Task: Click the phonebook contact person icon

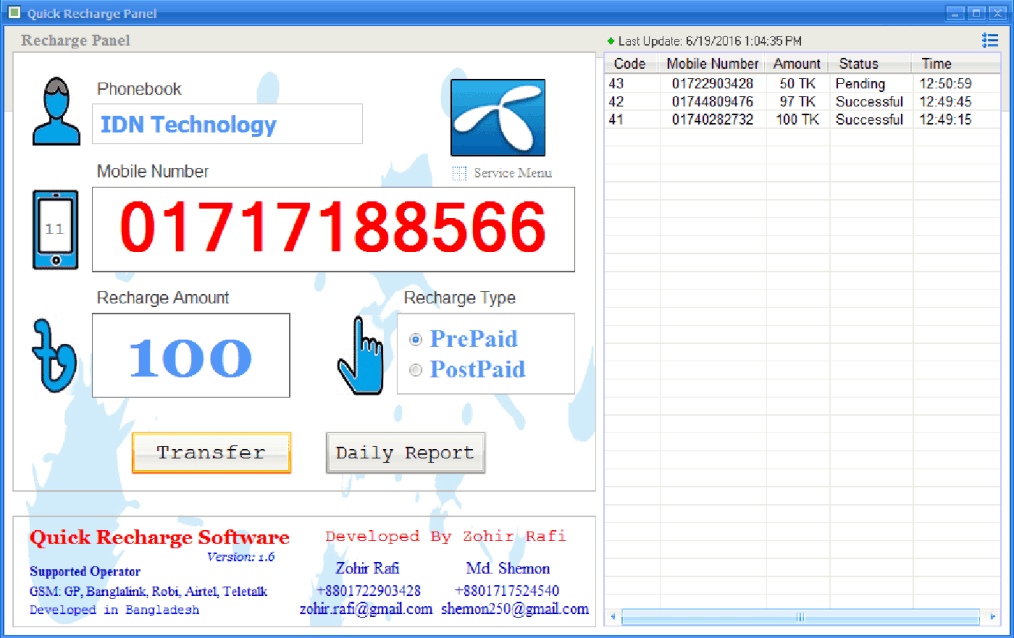Action: point(56,111)
